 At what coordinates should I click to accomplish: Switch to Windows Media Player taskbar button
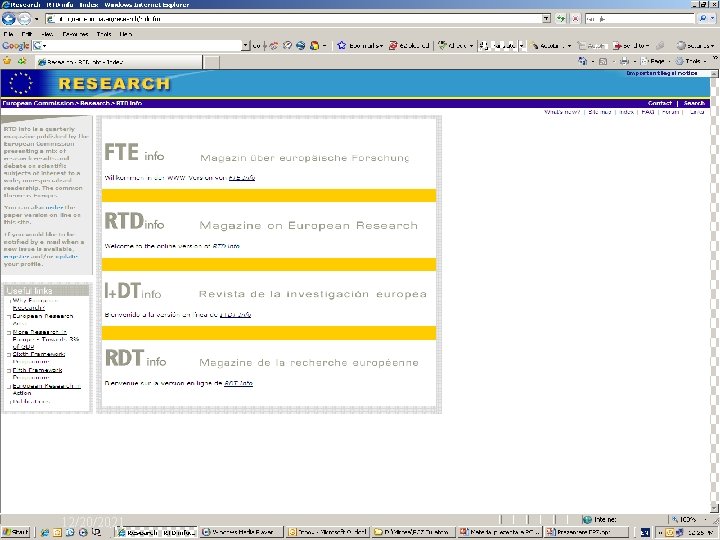coord(241,532)
